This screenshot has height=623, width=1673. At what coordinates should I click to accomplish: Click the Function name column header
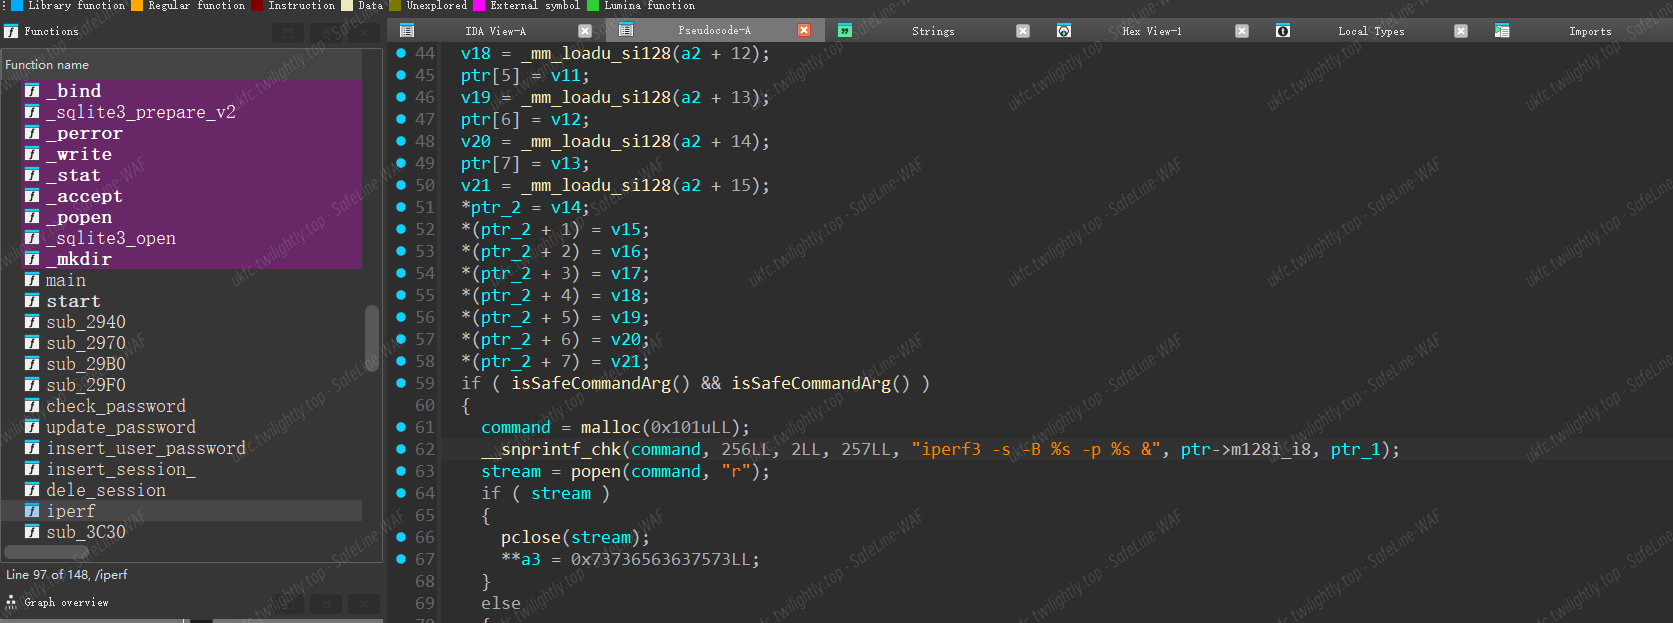pos(48,65)
